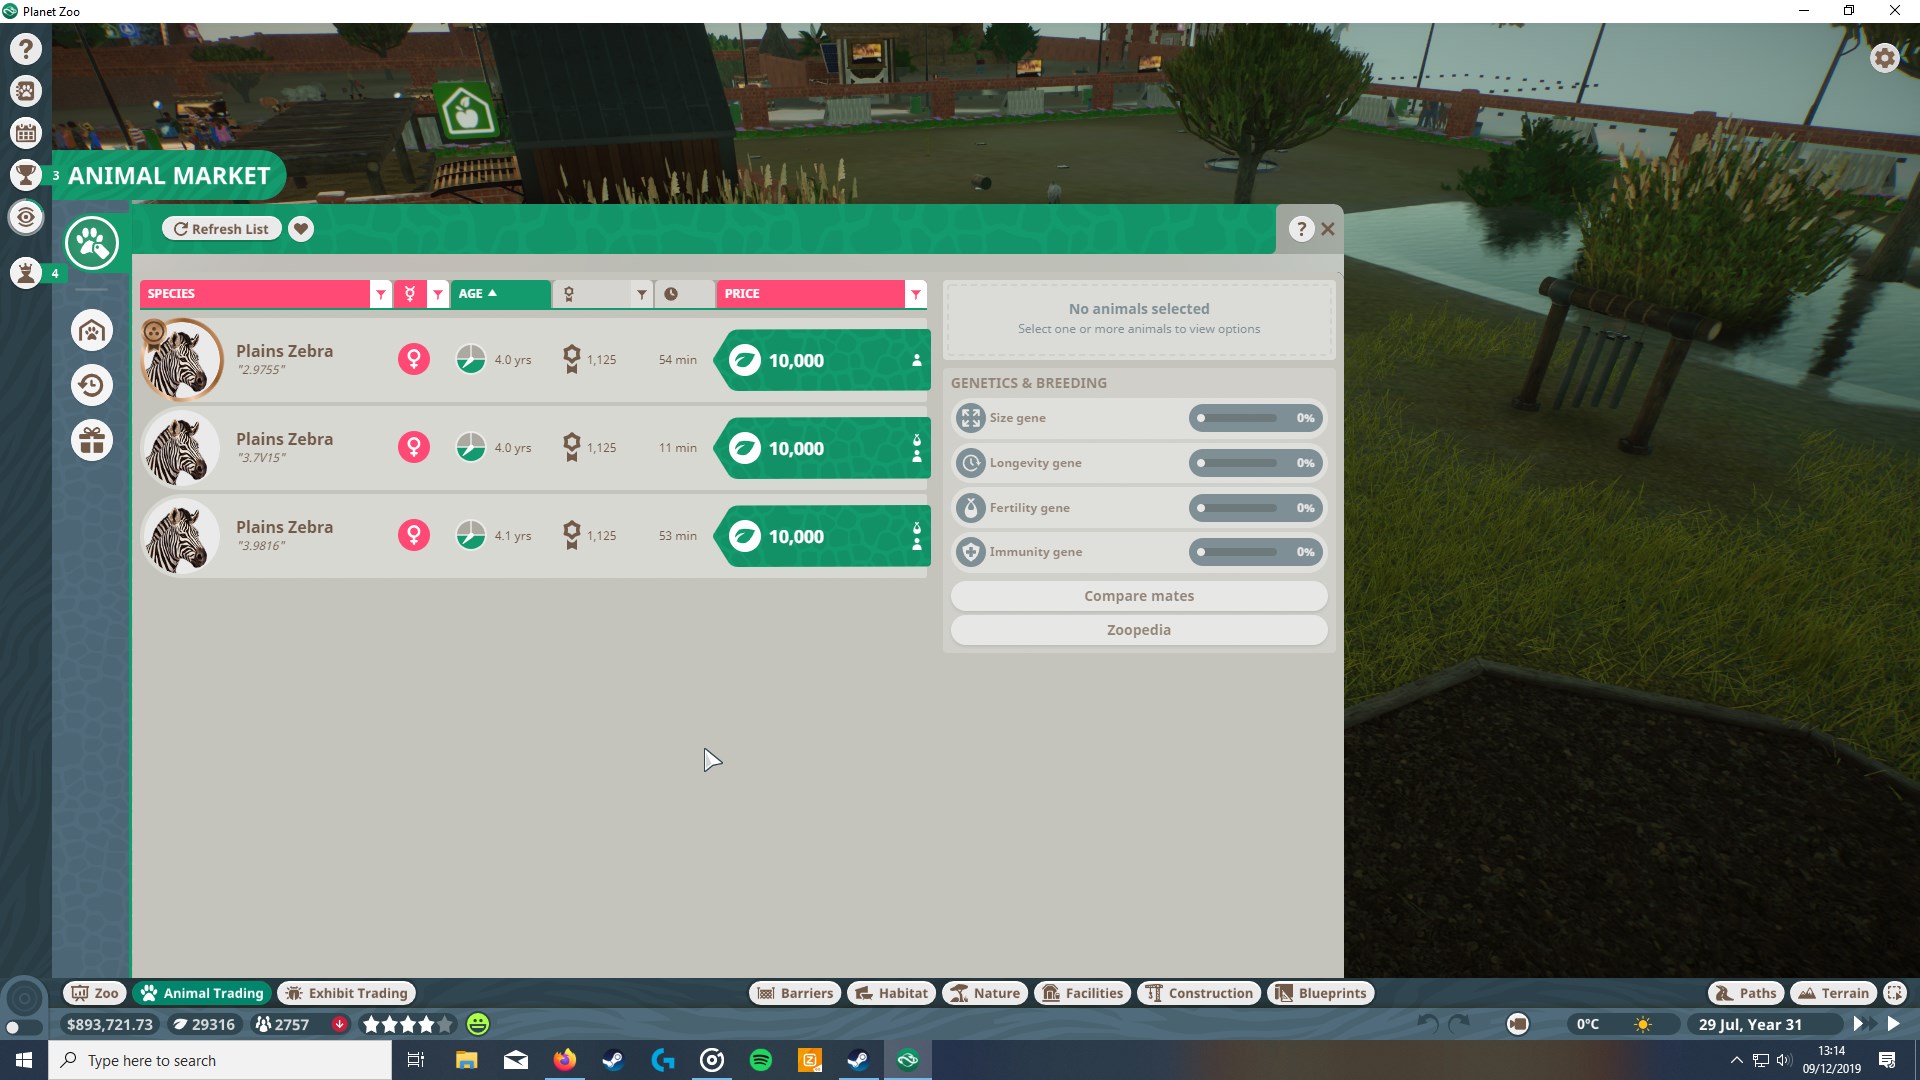1920x1080 pixels.
Task: Click Longevity gene slider bar
Action: [1238, 463]
